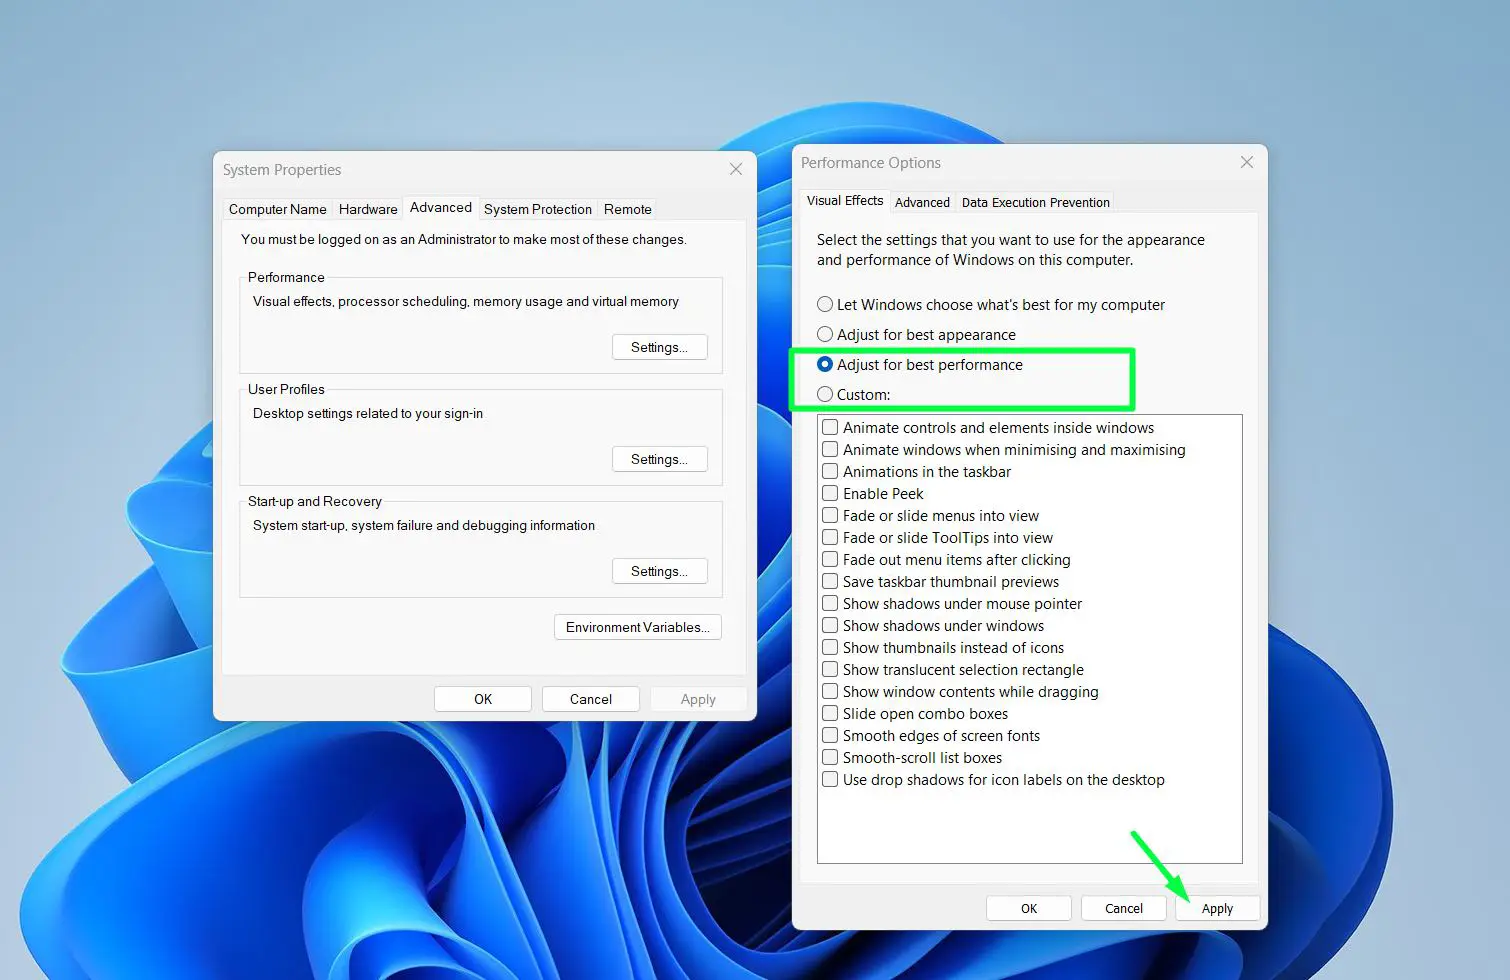Select the Custom radio button
Screen dimensions: 1510x980
824,394
